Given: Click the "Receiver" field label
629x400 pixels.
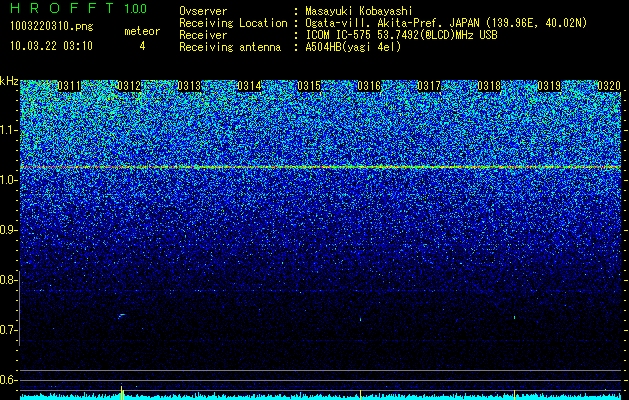Looking at the screenshot, I should click(203, 35).
